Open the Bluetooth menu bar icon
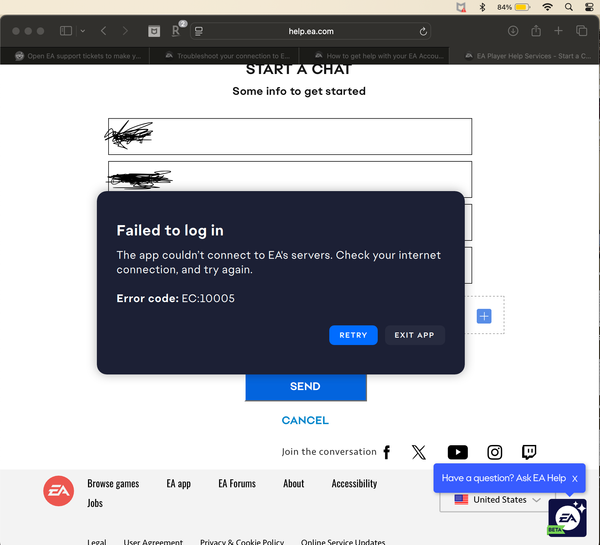Image resolution: width=600 pixels, height=545 pixels. point(483,7)
